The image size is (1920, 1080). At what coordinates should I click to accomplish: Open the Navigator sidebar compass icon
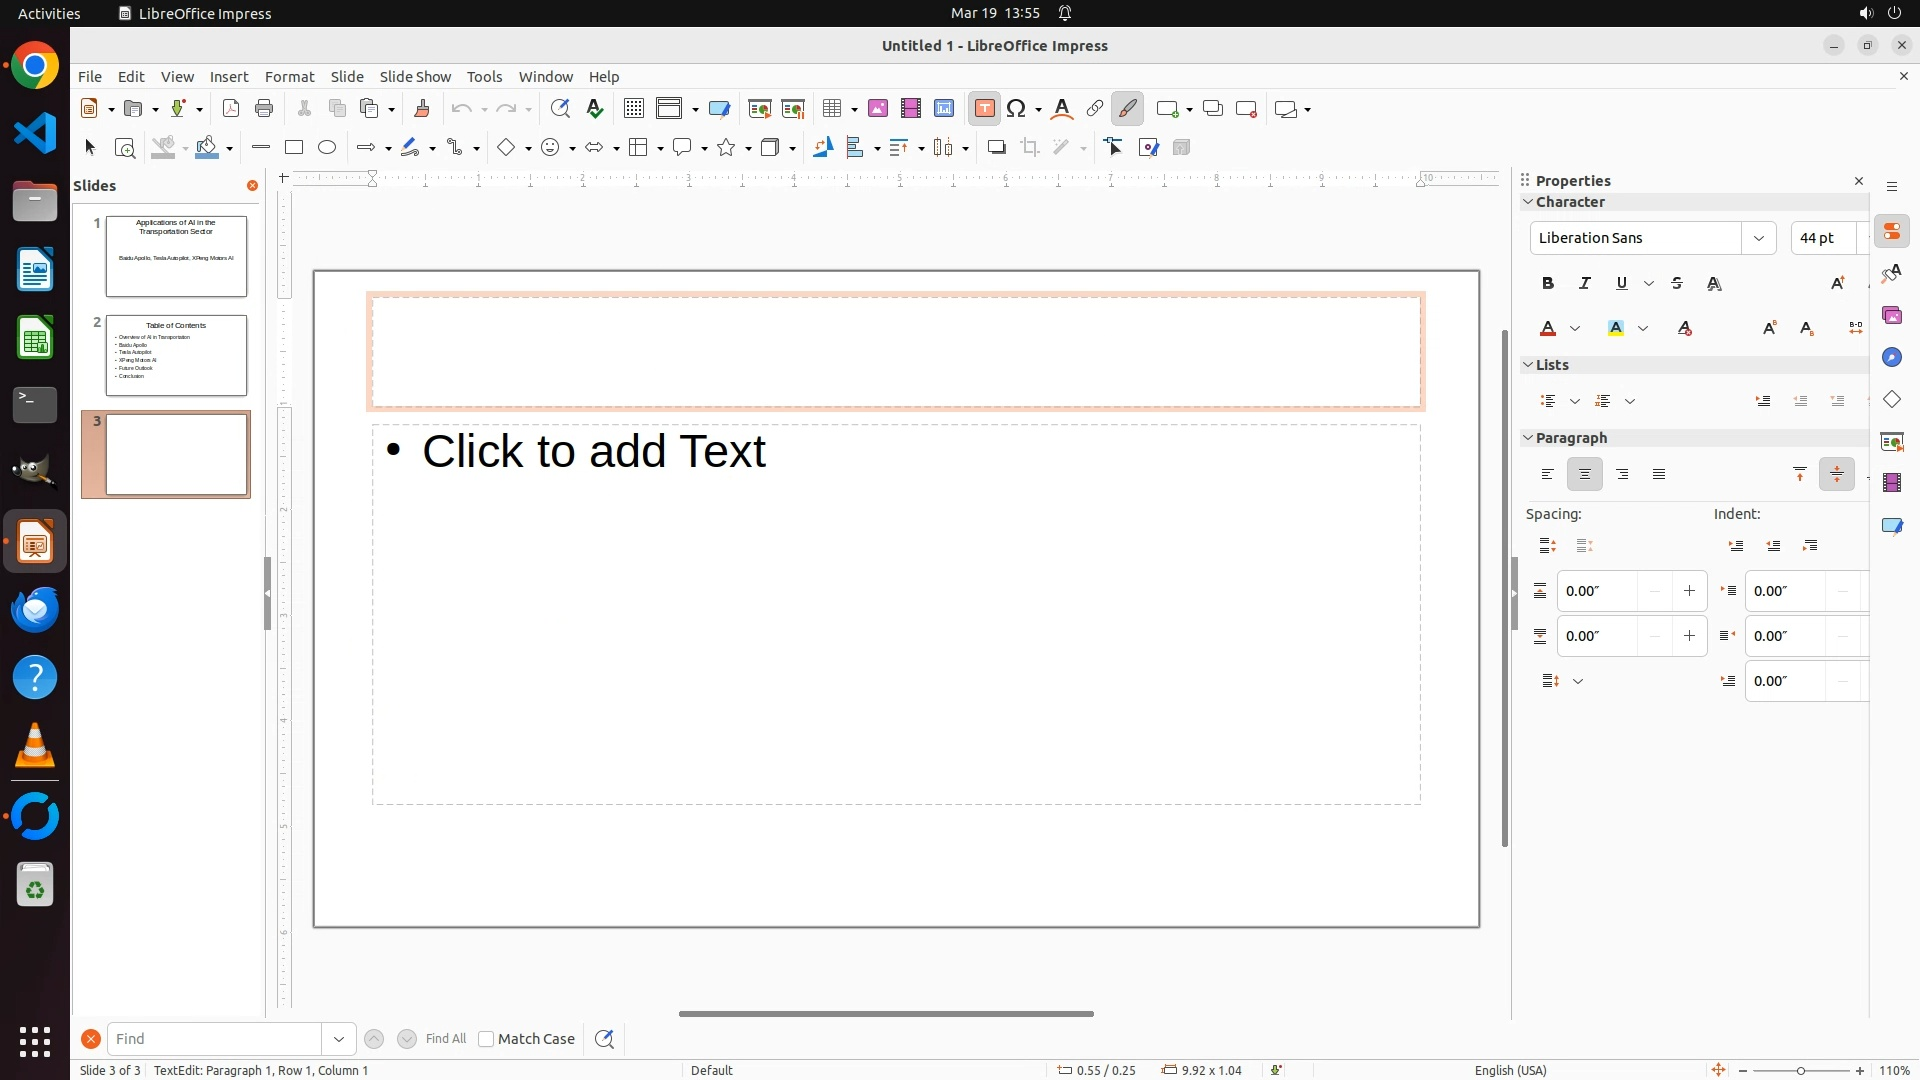point(1891,358)
